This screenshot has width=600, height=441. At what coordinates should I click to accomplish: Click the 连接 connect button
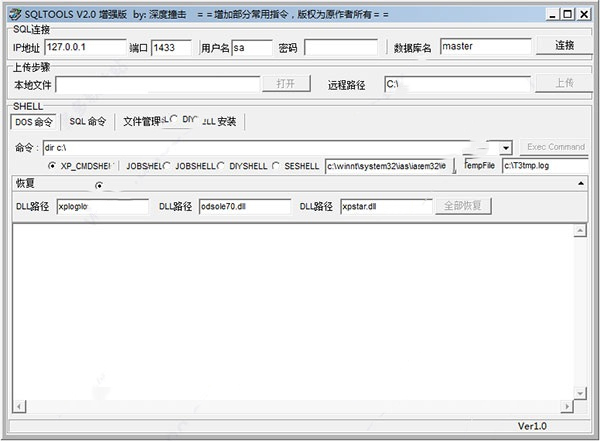[564, 46]
